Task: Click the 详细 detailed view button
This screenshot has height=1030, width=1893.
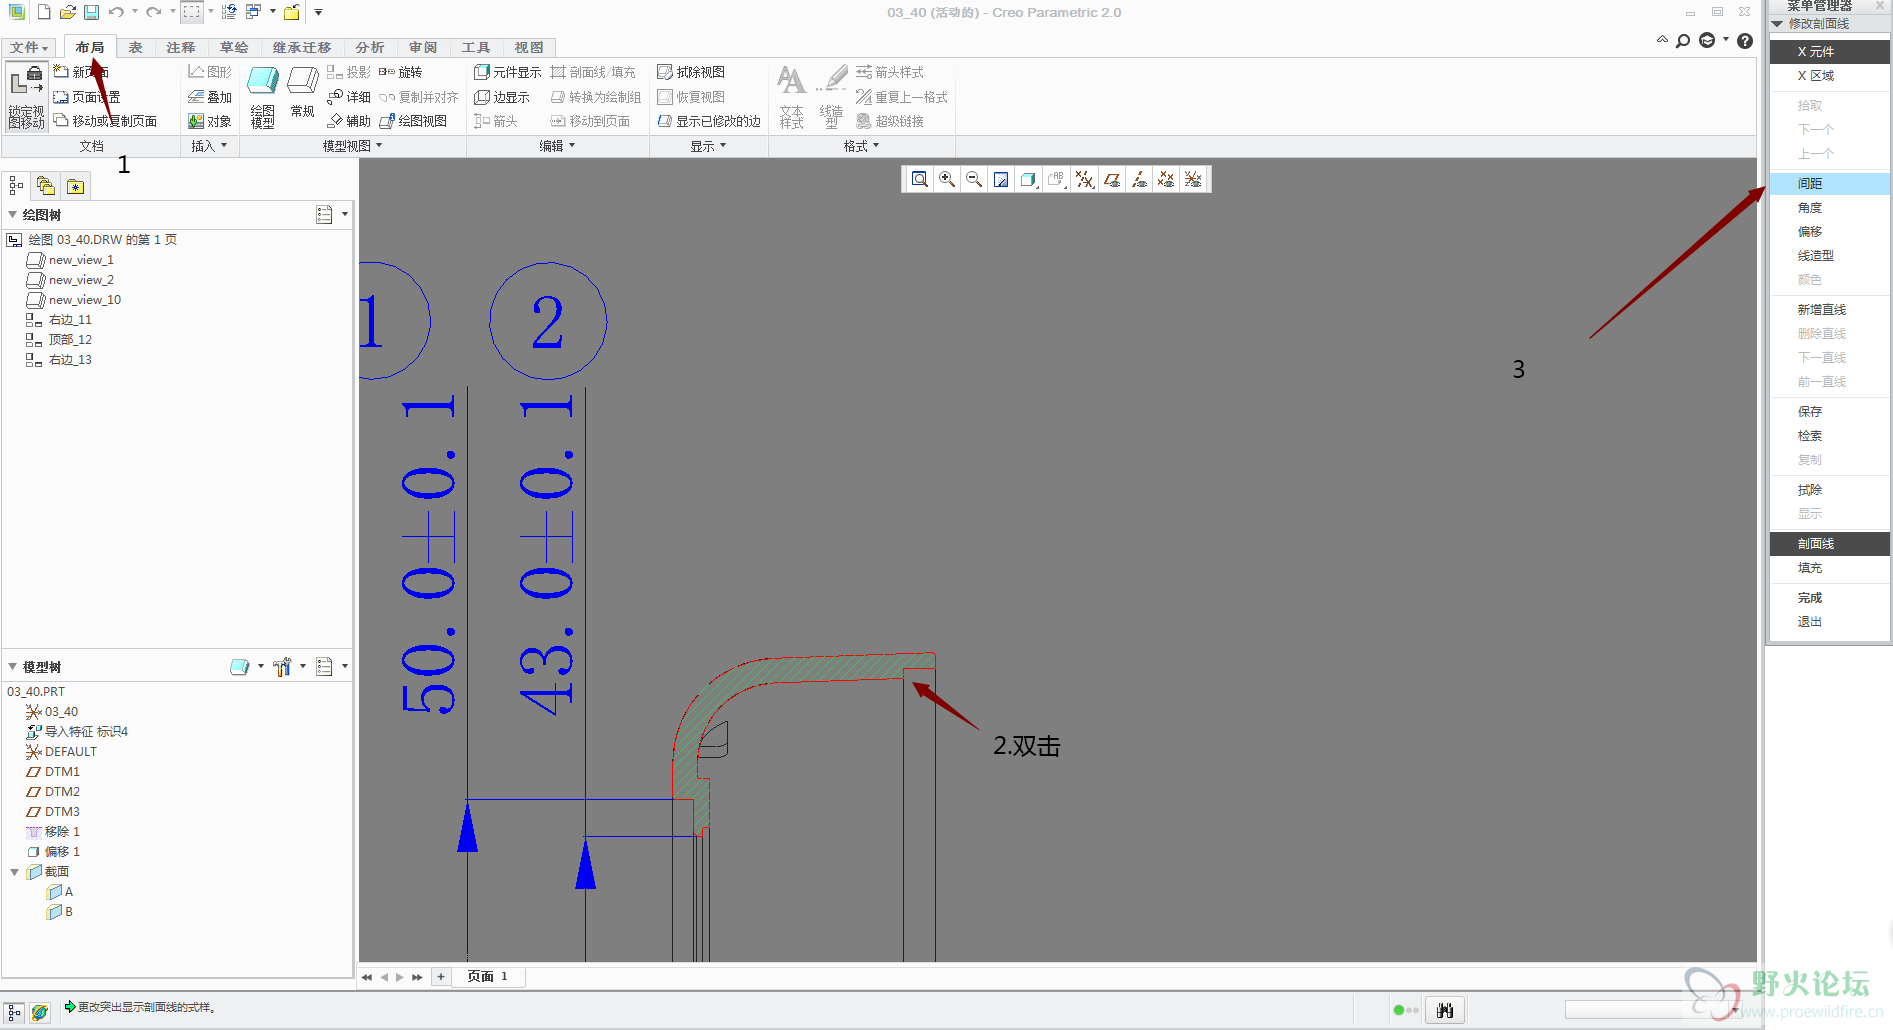Action: pyautogui.click(x=349, y=97)
